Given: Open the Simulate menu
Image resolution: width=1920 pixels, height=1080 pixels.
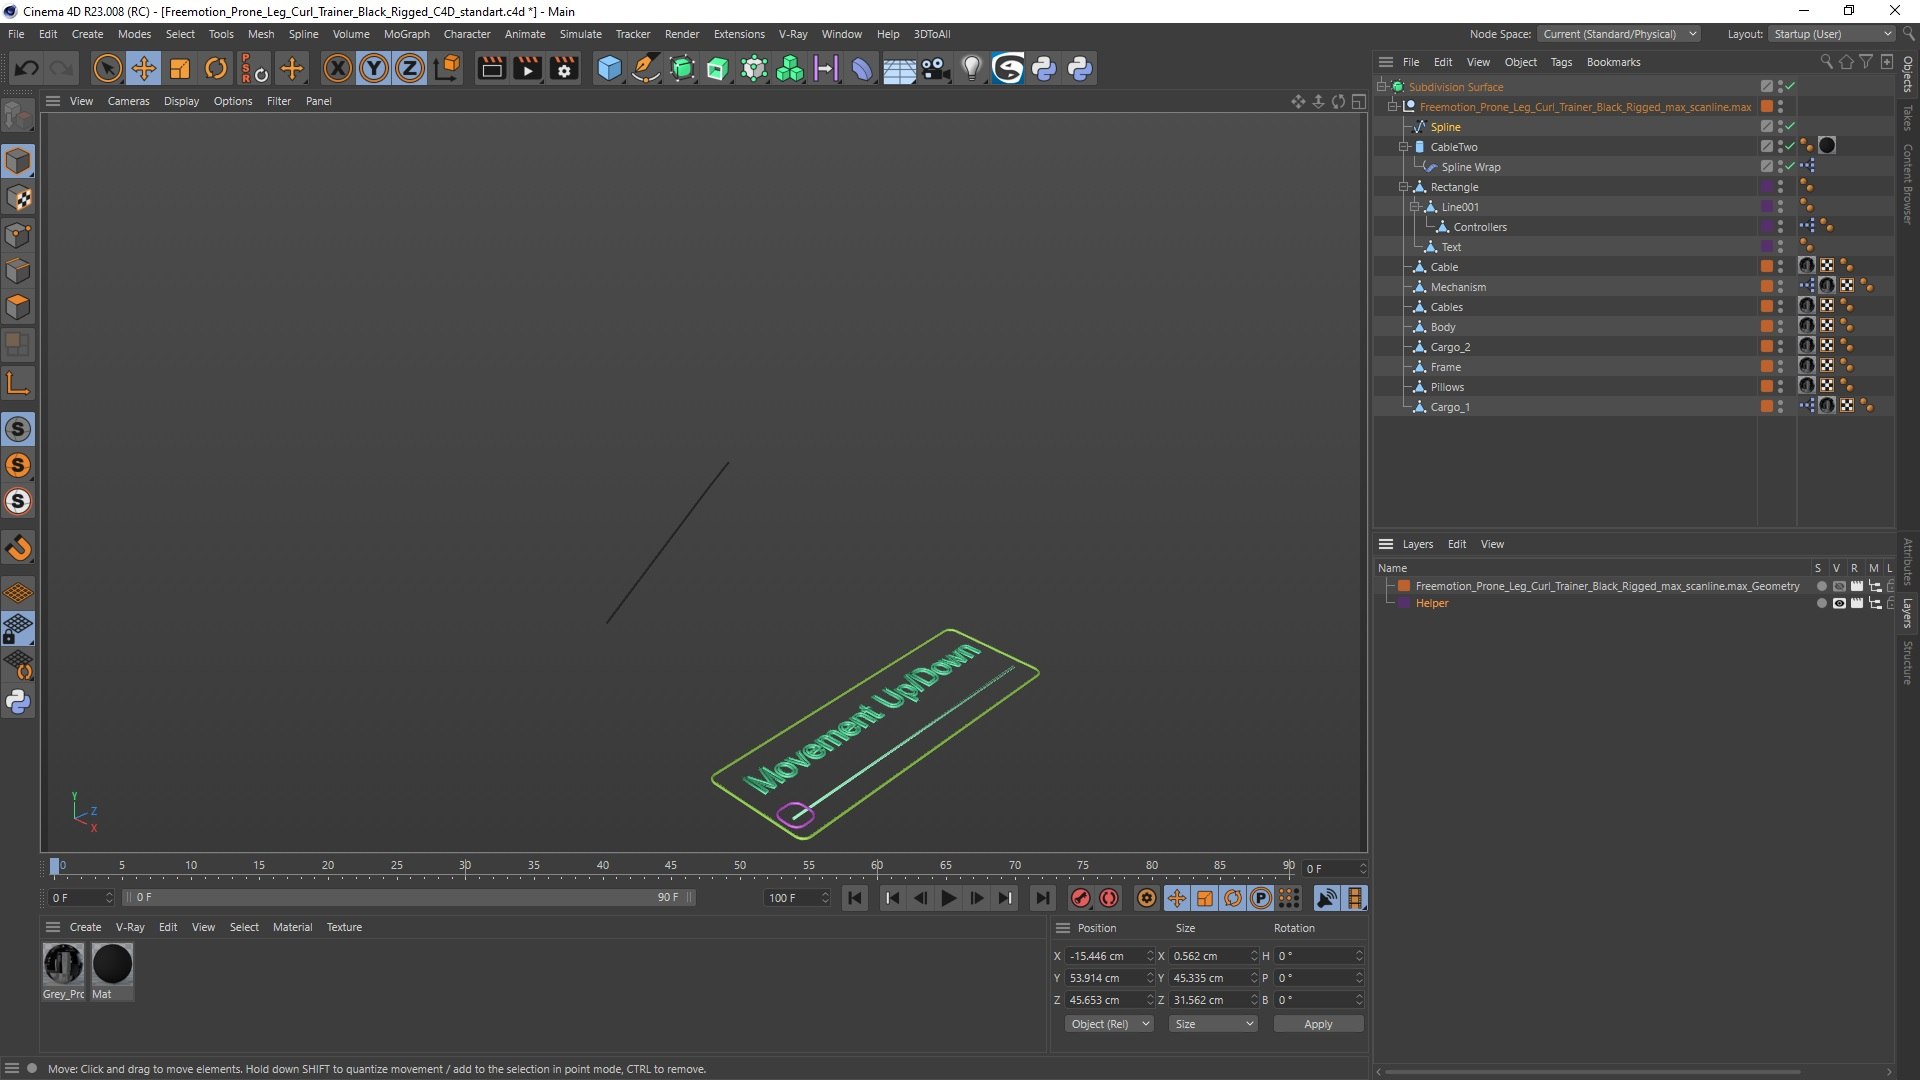Looking at the screenshot, I should pyautogui.click(x=580, y=34).
